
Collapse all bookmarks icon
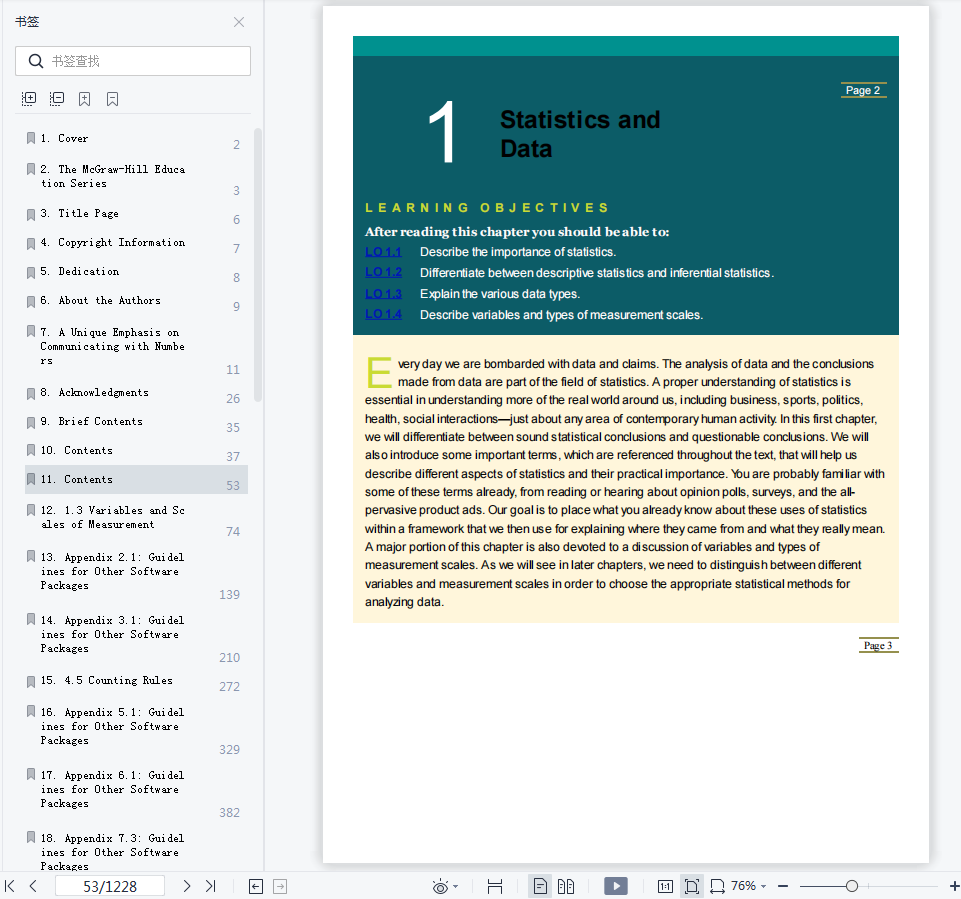point(56,99)
